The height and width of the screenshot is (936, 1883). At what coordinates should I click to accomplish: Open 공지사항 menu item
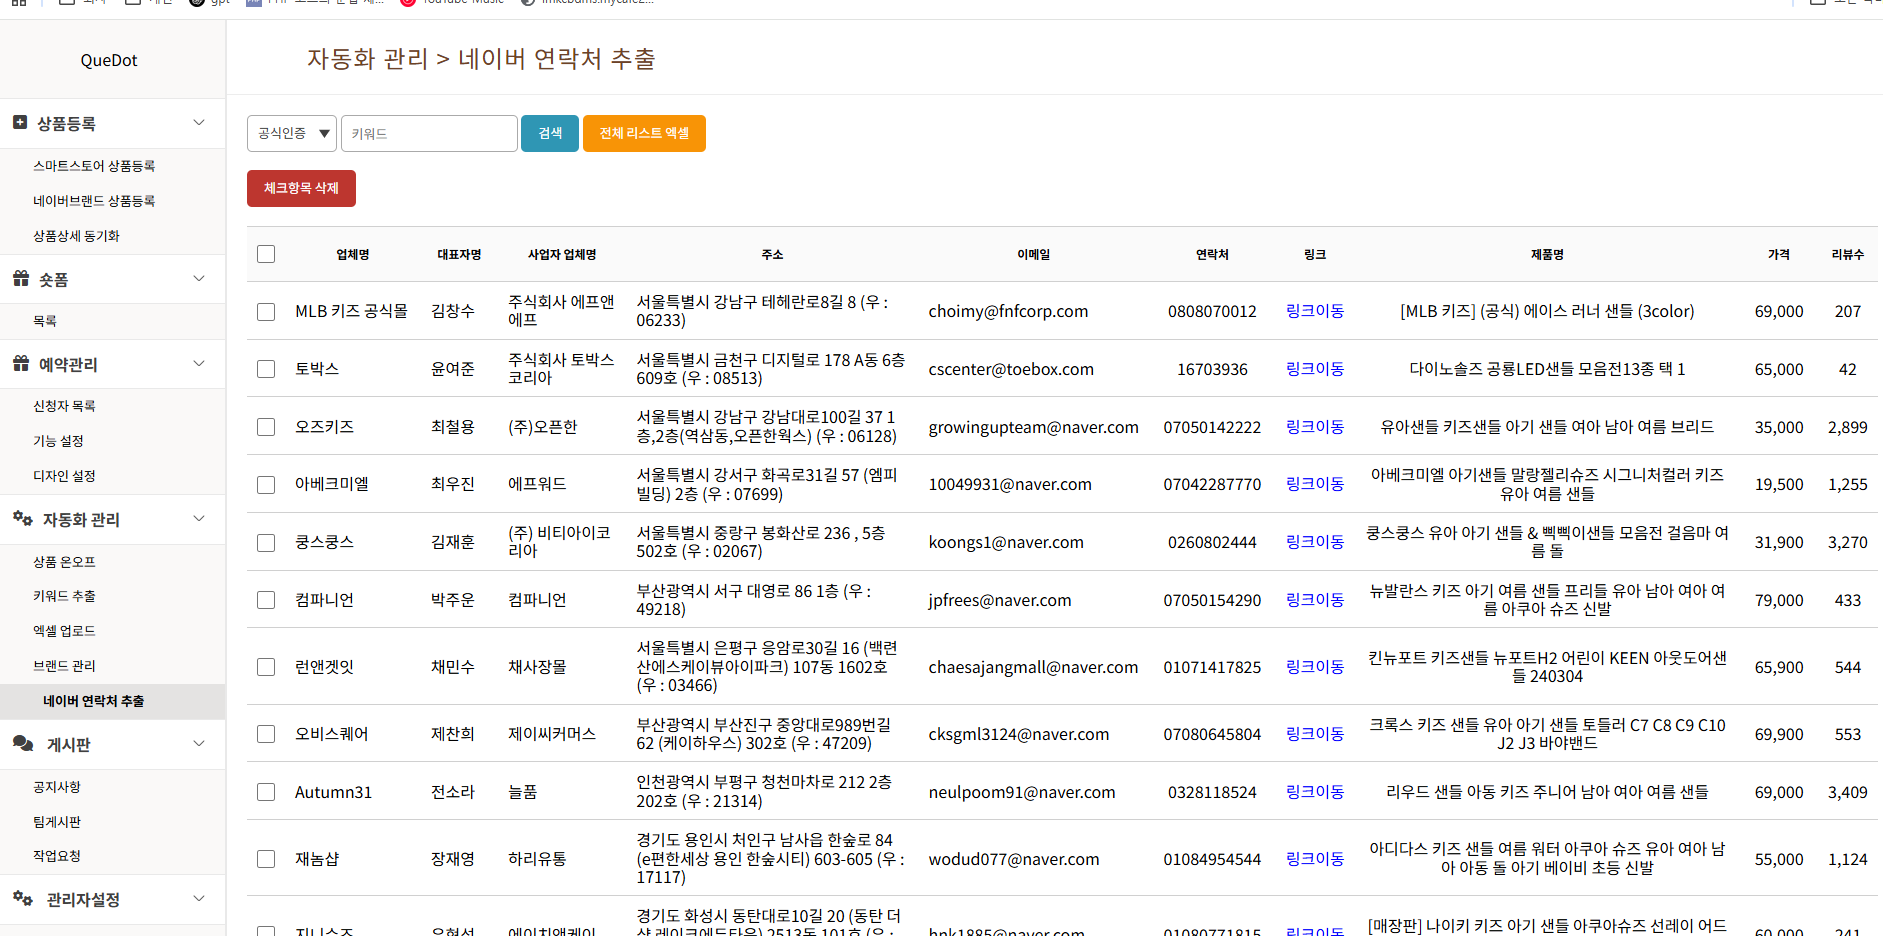click(57, 787)
